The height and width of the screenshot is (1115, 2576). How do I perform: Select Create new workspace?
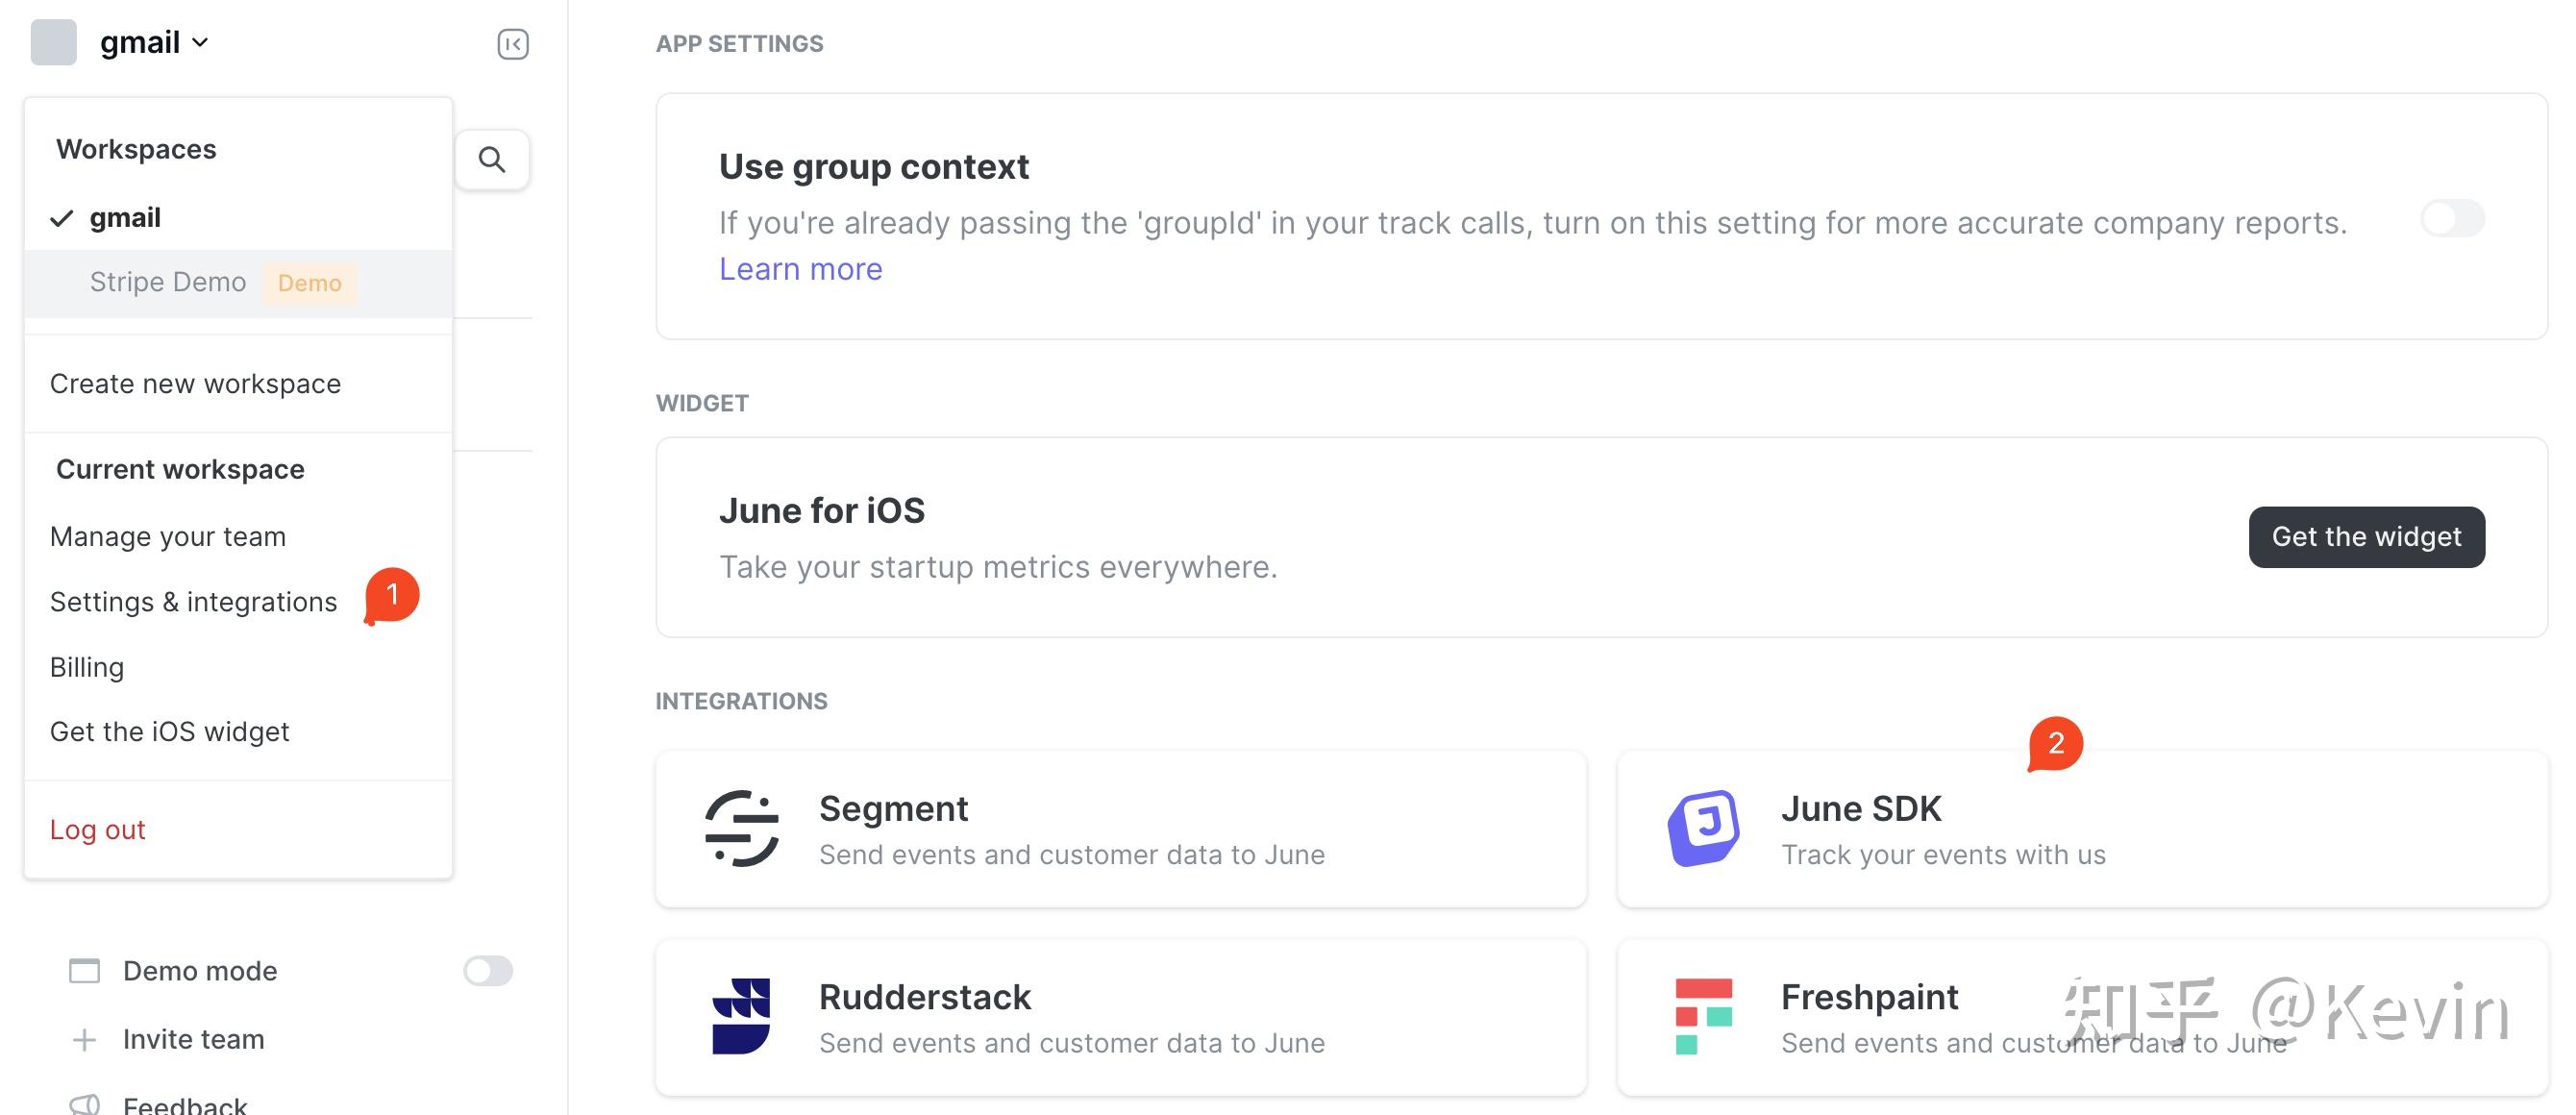[x=196, y=384]
